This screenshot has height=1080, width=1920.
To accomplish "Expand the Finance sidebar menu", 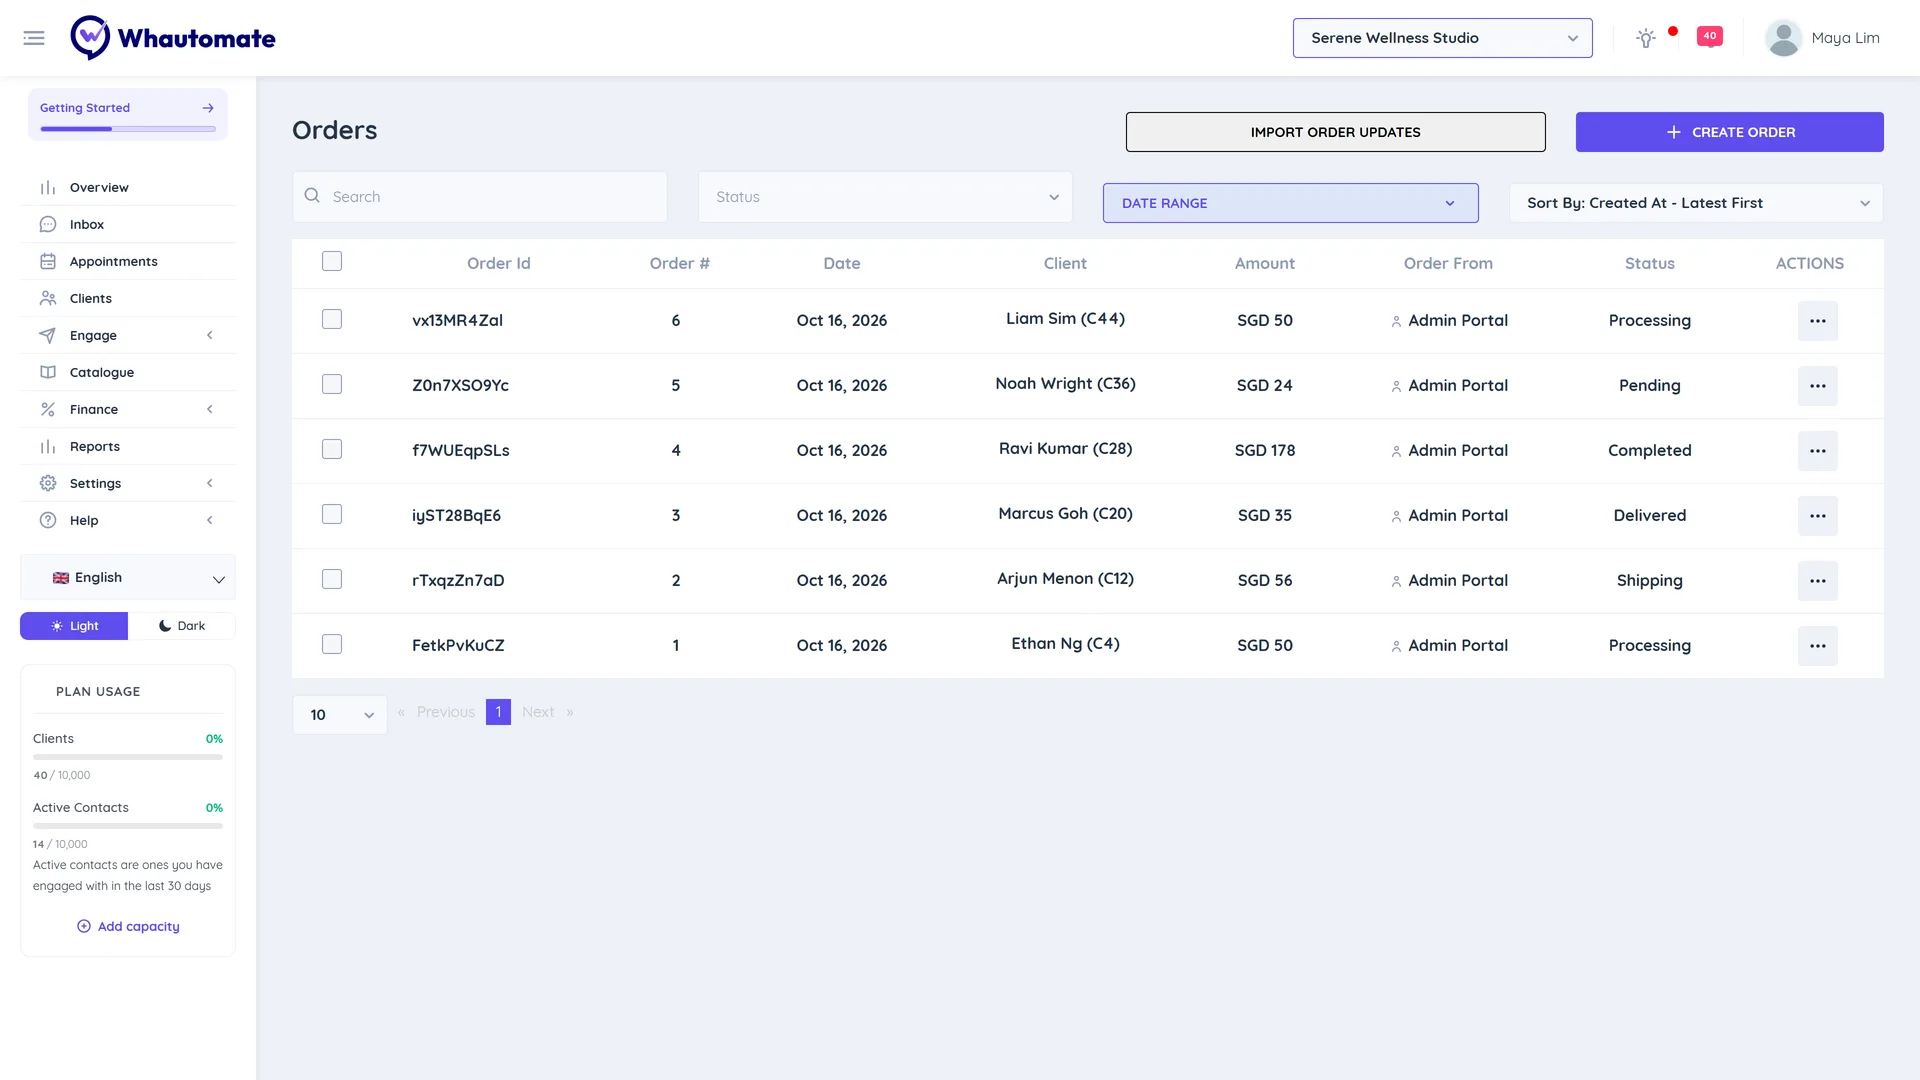I will tap(128, 410).
